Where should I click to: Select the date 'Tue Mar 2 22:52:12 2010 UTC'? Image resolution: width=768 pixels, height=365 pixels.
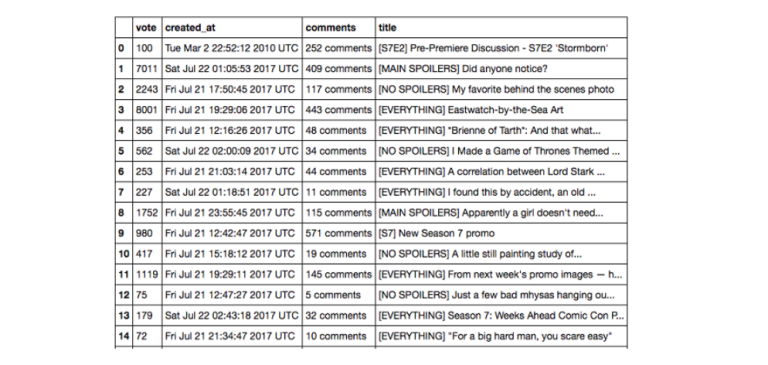coord(232,48)
